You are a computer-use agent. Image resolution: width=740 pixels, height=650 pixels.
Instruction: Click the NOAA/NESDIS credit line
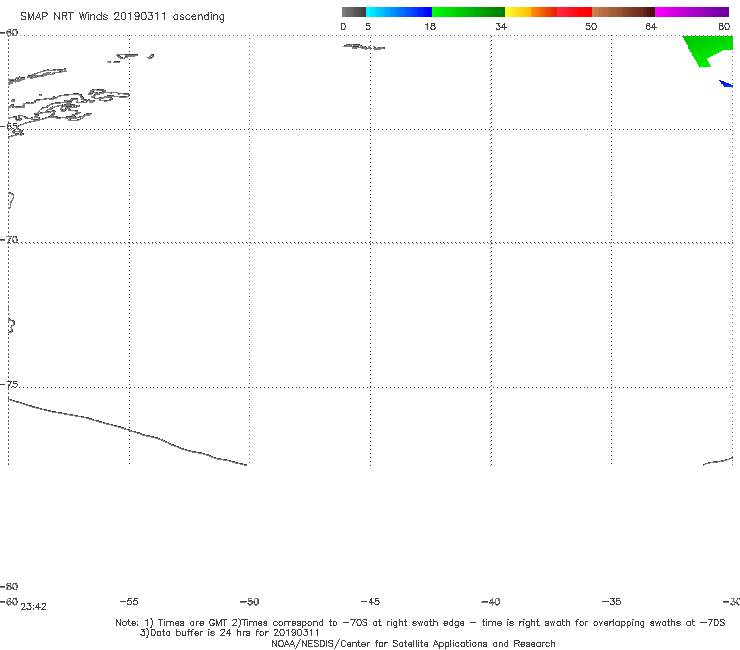(x=413, y=643)
